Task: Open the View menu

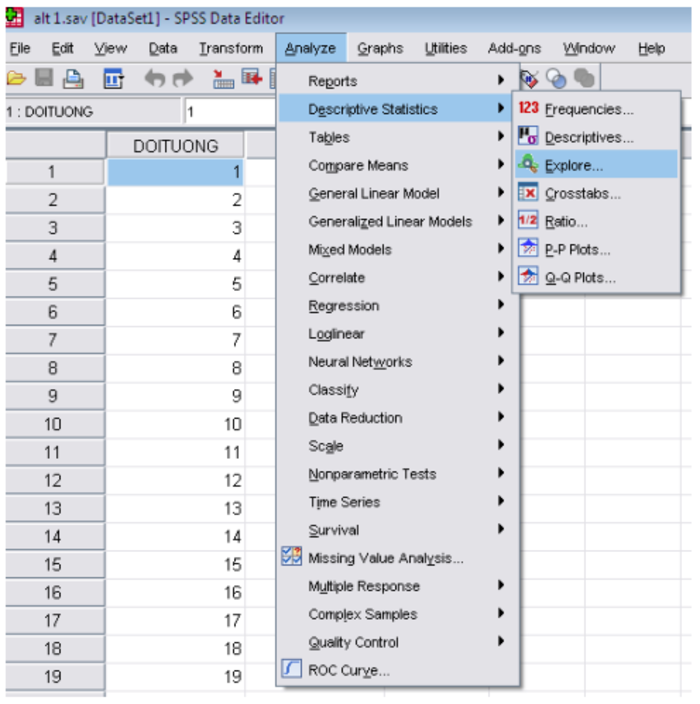Action: pyautogui.click(x=111, y=48)
